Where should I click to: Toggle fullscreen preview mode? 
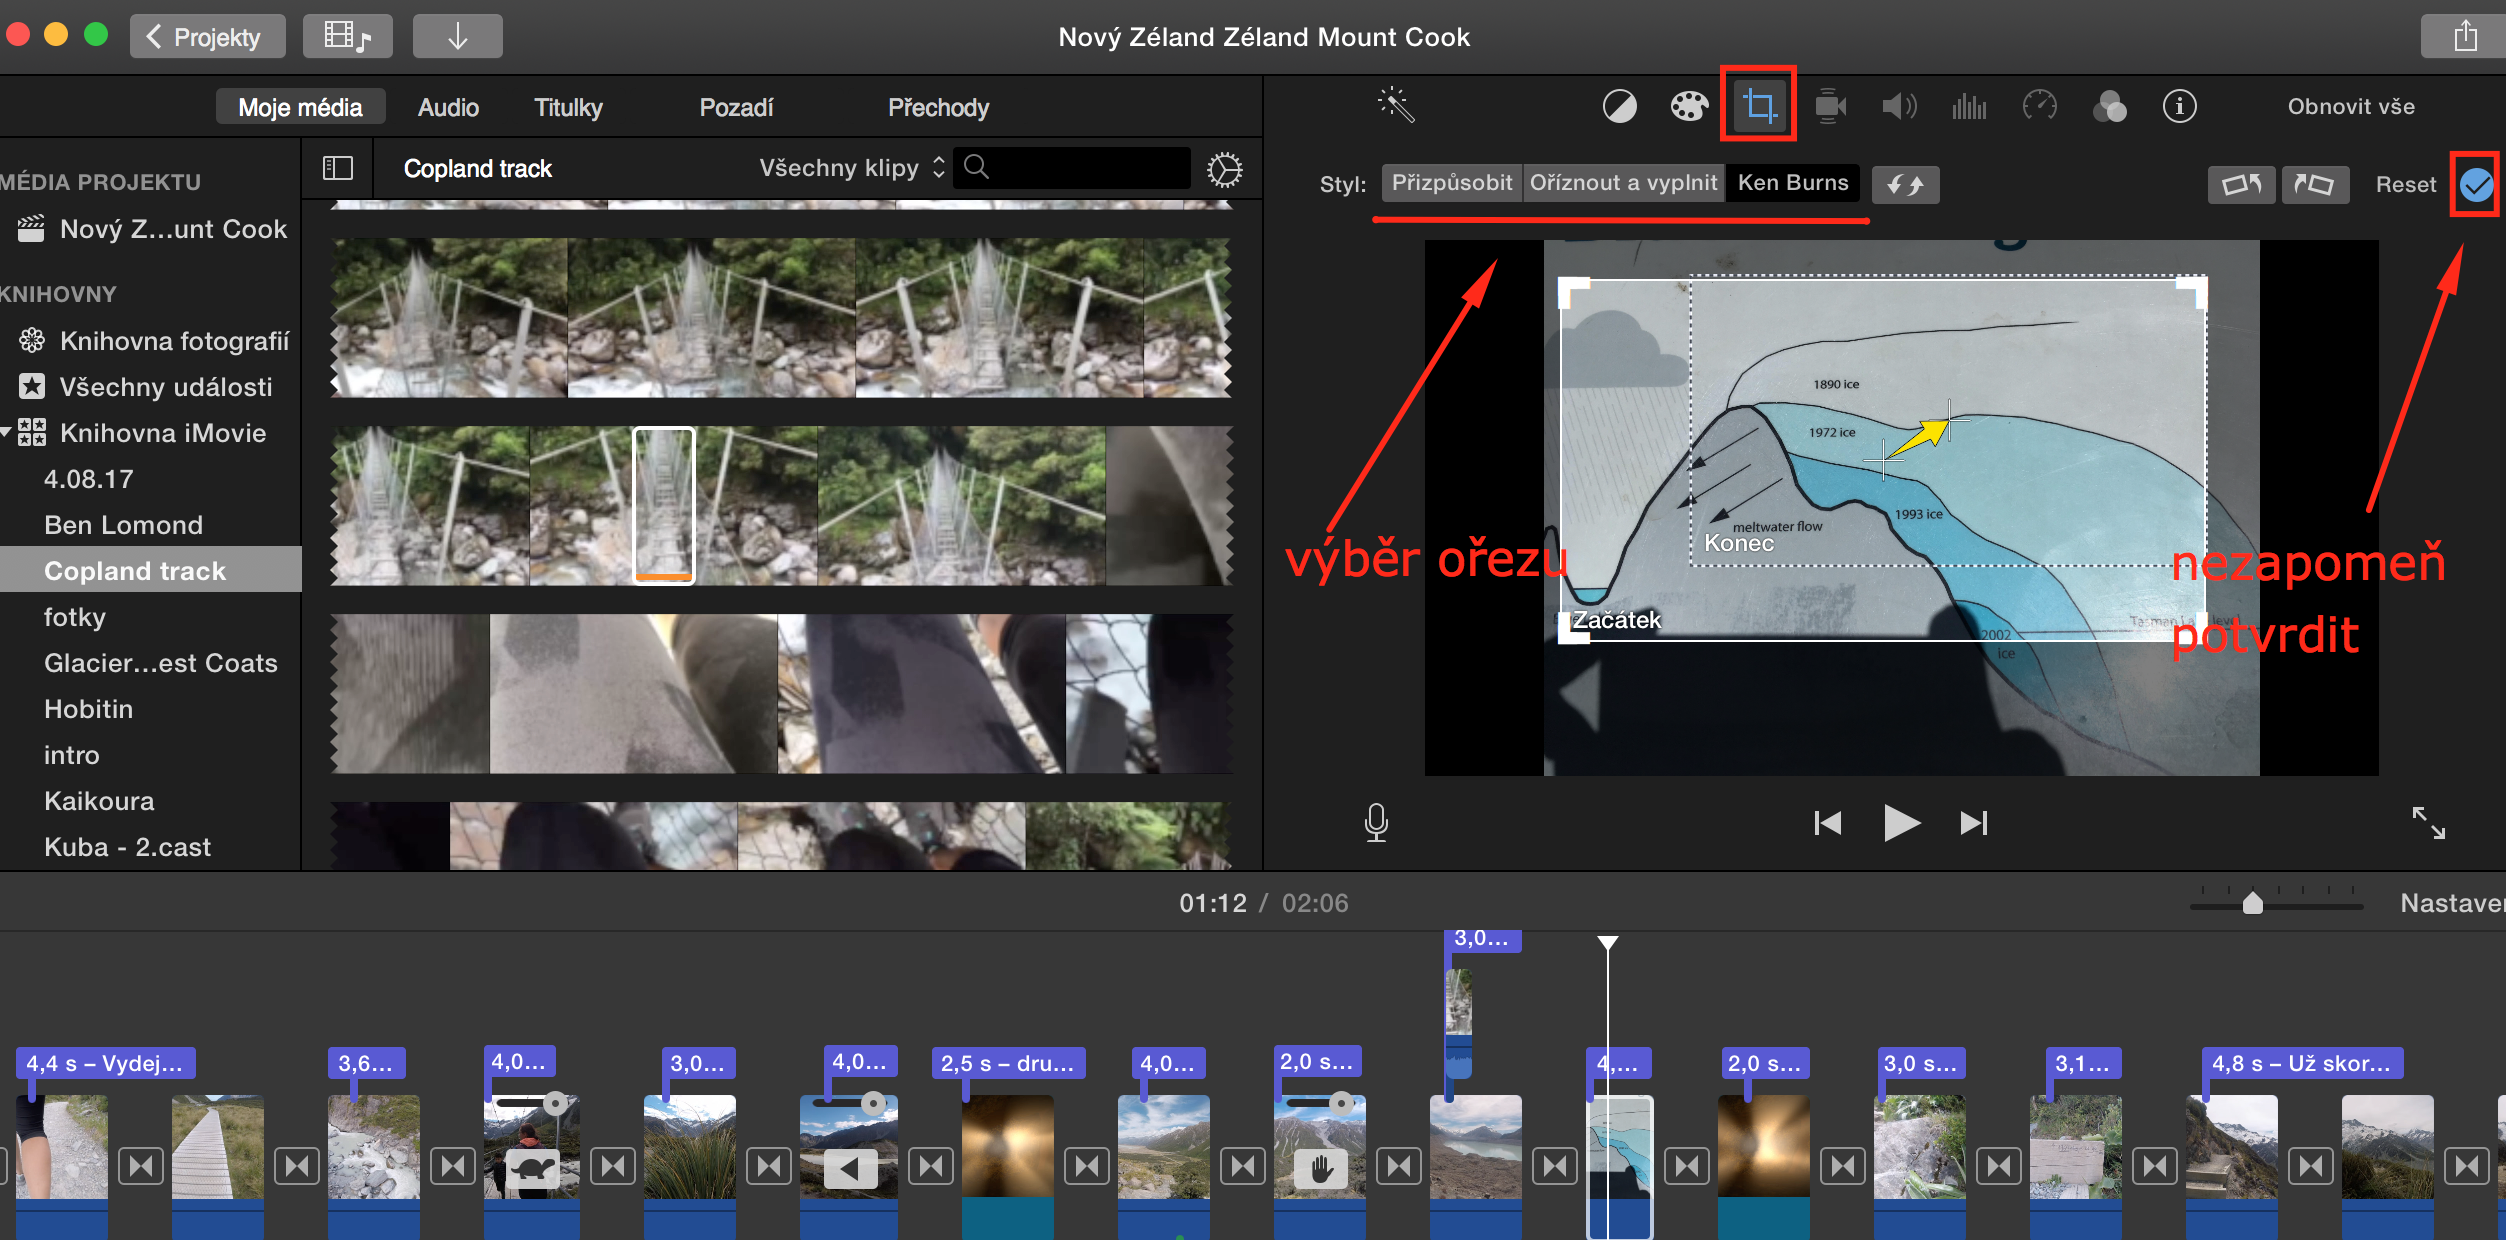[2430, 822]
